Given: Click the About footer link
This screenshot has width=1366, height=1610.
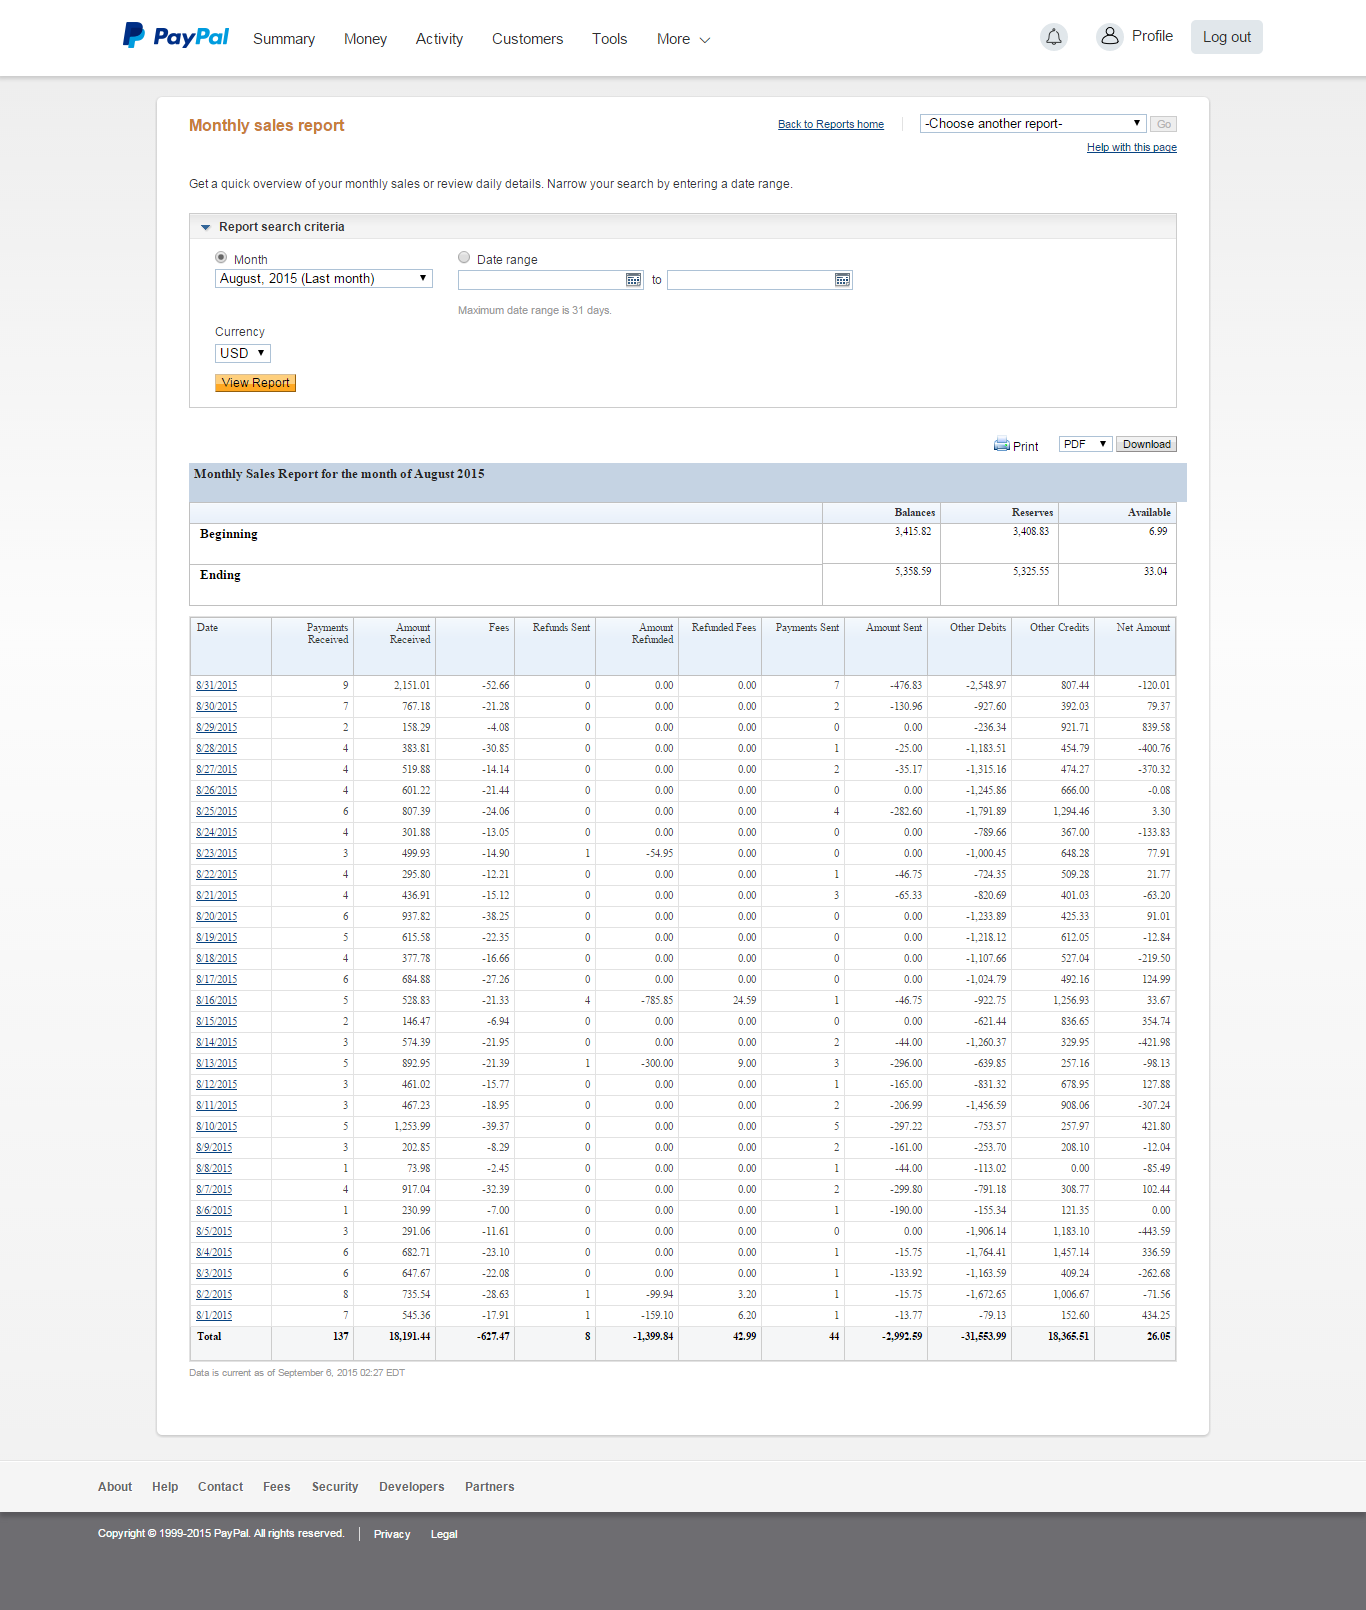Looking at the screenshot, I should (x=115, y=1487).
